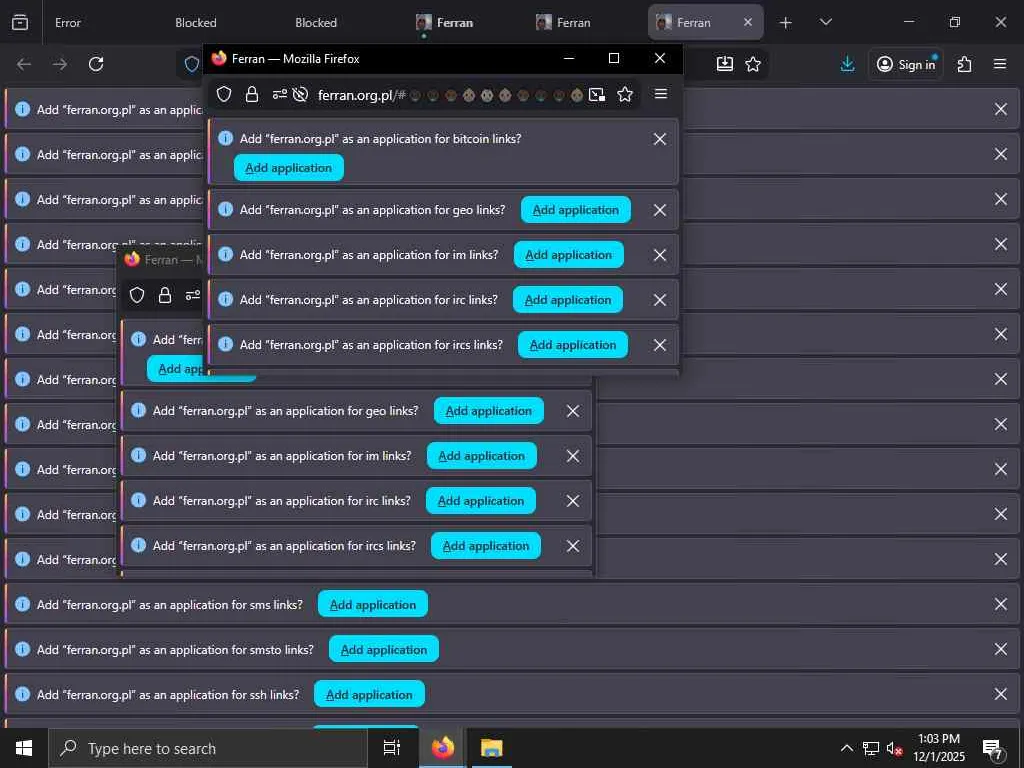Viewport: 1024px width, 768px height.
Task: Add application for ircs links in front popup
Action: point(573,345)
